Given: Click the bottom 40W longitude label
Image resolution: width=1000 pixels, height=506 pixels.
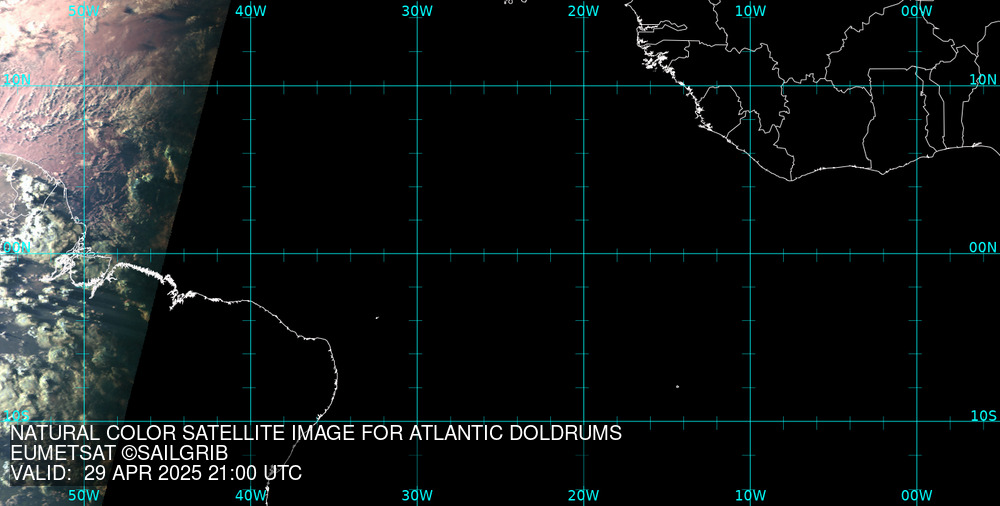Looking at the screenshot, I should 251,495.
